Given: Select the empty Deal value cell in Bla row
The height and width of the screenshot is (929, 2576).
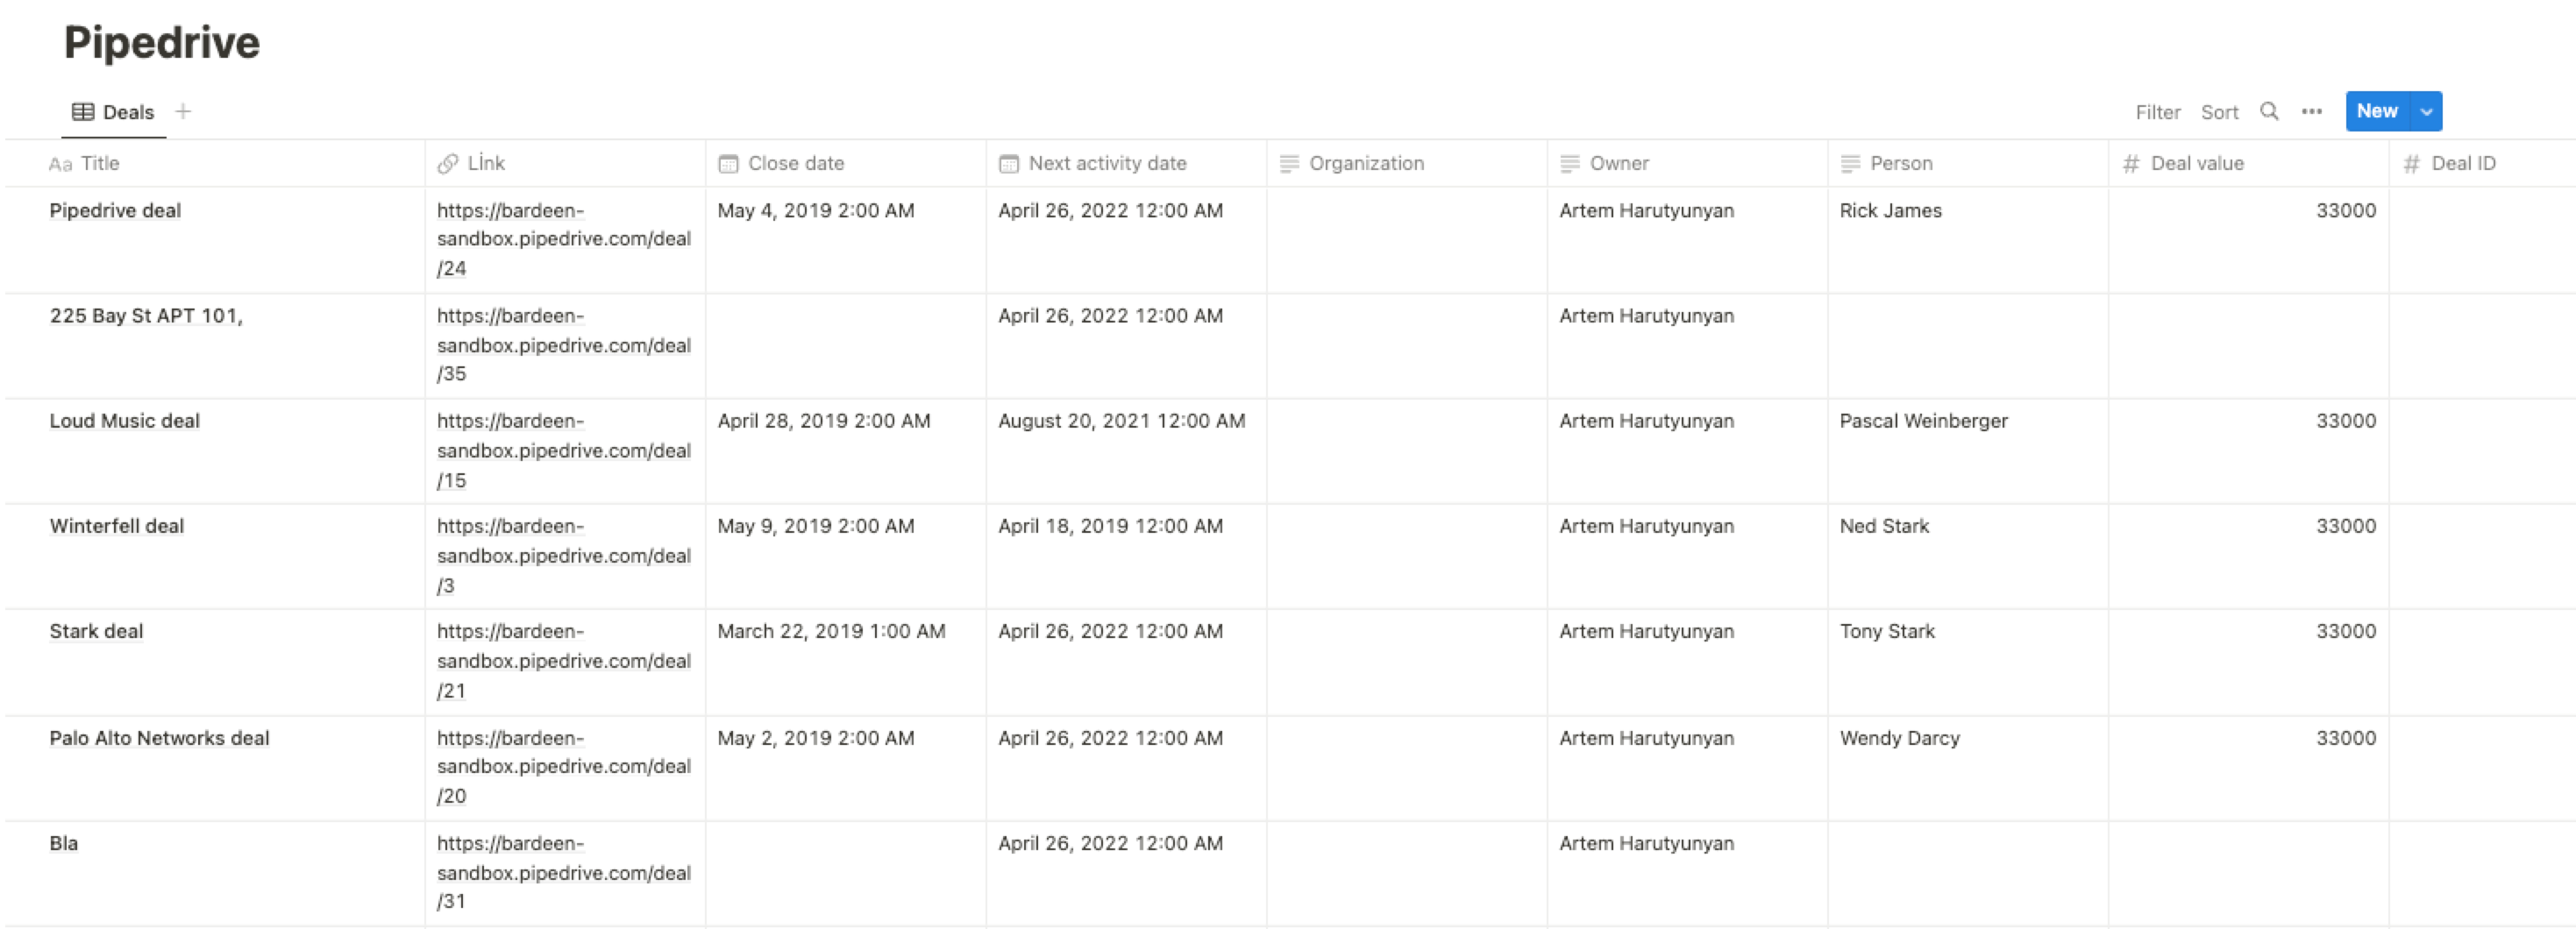Looking at the screenshot, I should (2249, 874).
